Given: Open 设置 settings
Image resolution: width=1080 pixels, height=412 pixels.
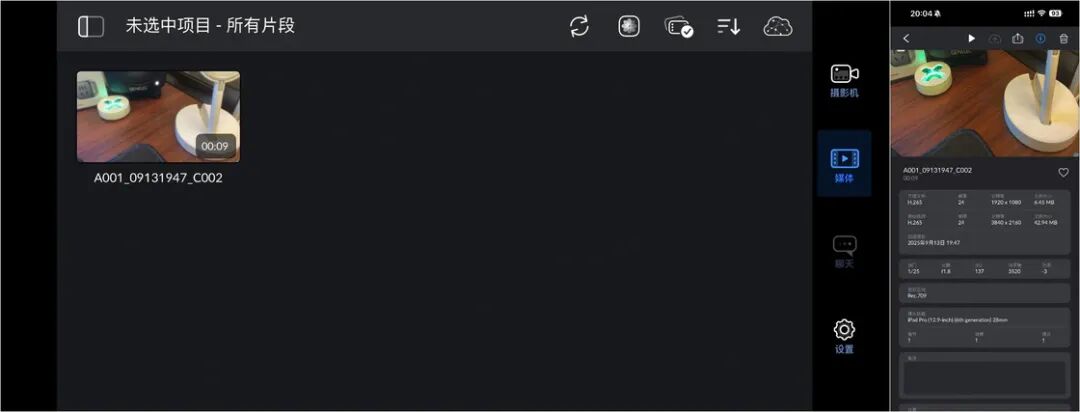Looking at the screenshot, I should tap(844, 336).
